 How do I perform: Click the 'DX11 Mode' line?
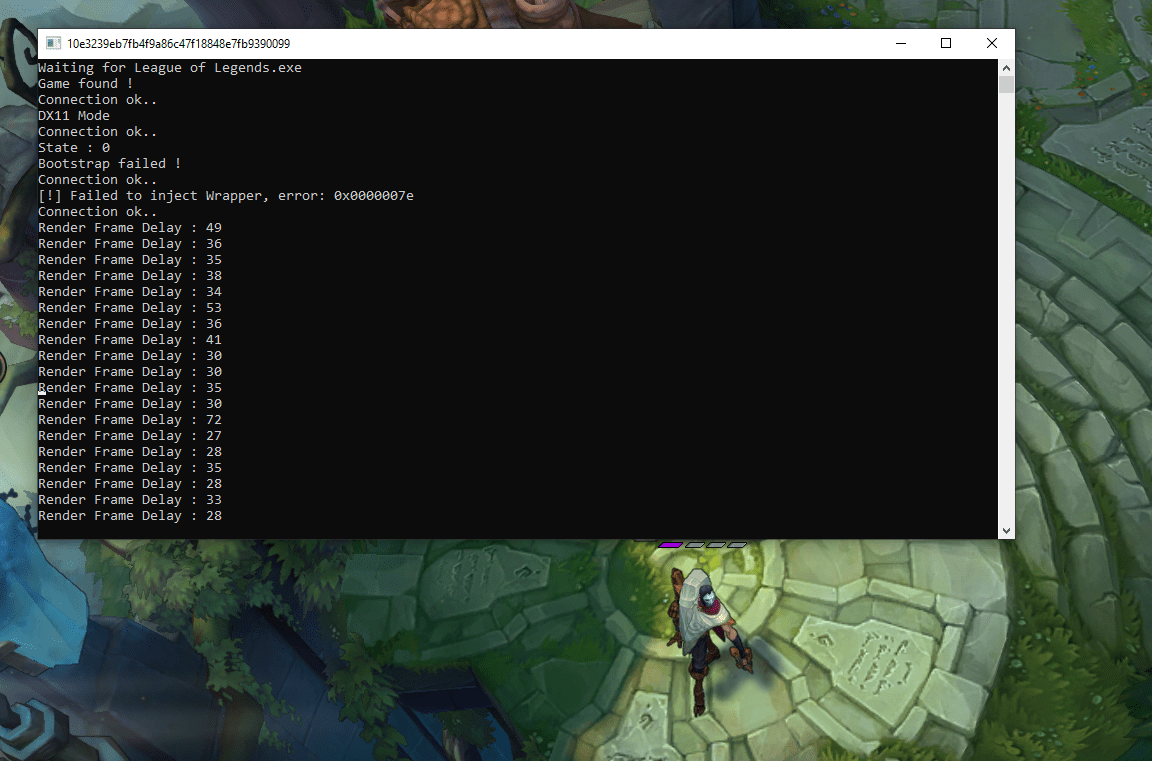(x=73, y=115)
